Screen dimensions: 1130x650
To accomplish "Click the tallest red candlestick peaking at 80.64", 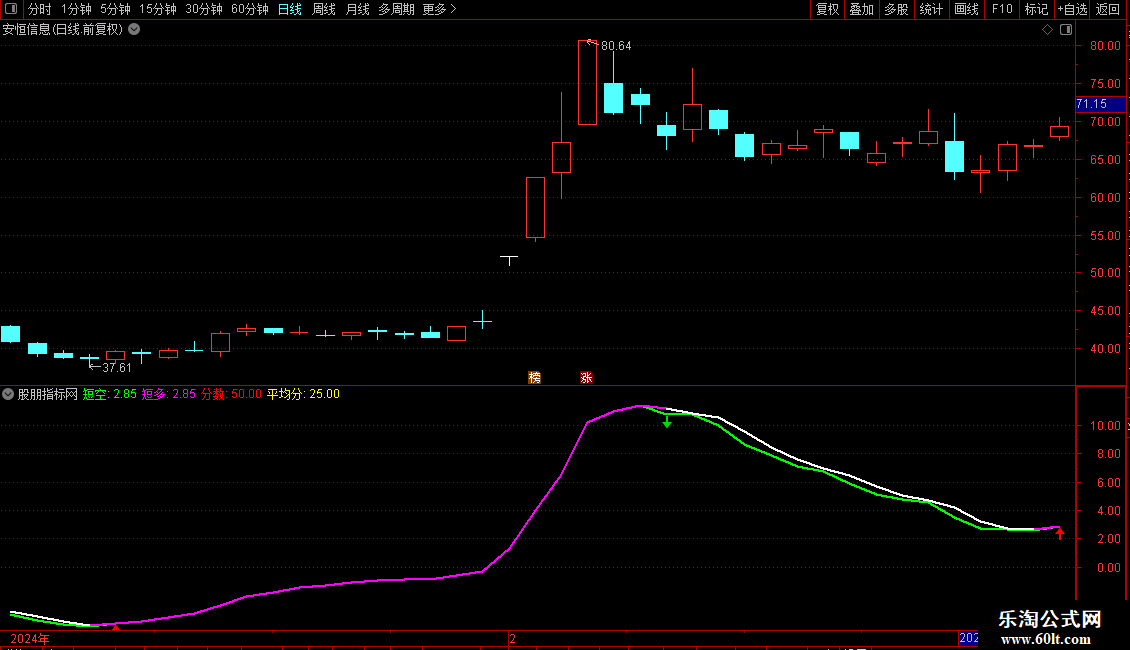I will pos(587,83).
